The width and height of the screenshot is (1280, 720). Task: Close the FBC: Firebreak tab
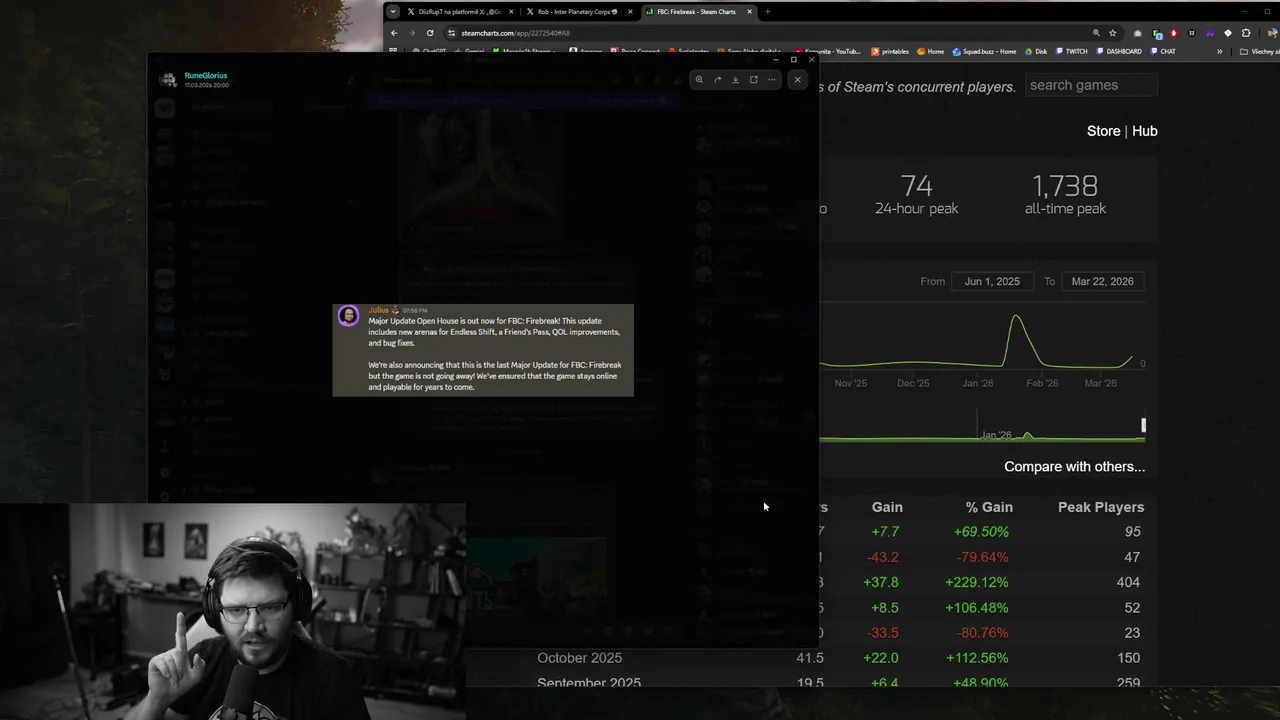[749, 12]
